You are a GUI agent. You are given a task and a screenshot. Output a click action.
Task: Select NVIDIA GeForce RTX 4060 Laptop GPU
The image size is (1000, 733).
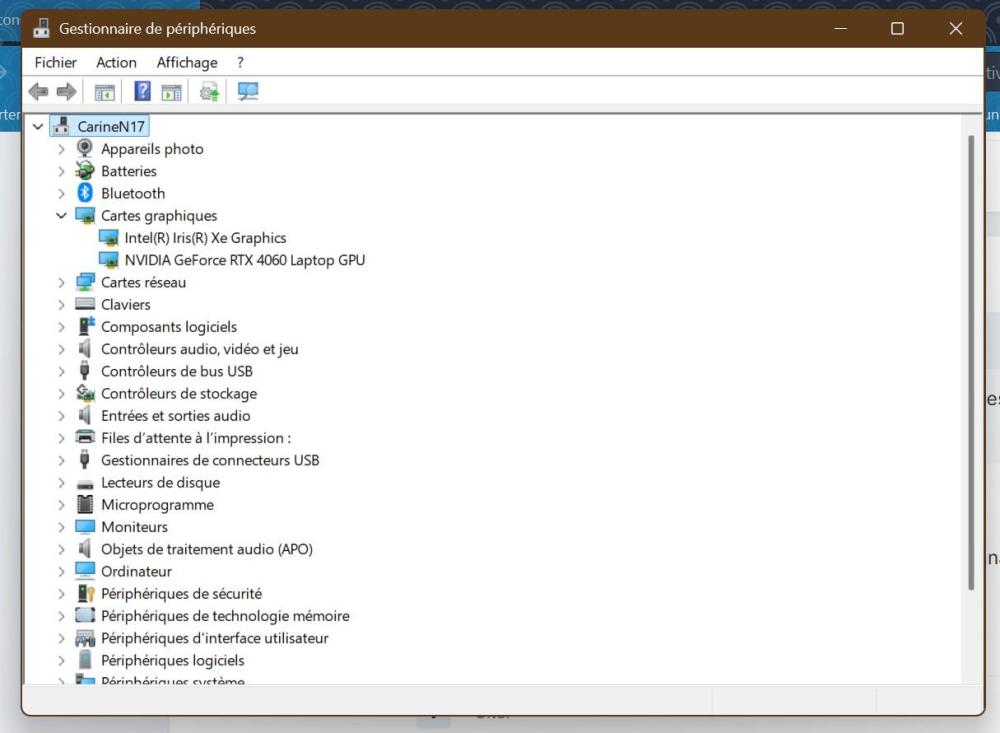[x=244, y=260]
